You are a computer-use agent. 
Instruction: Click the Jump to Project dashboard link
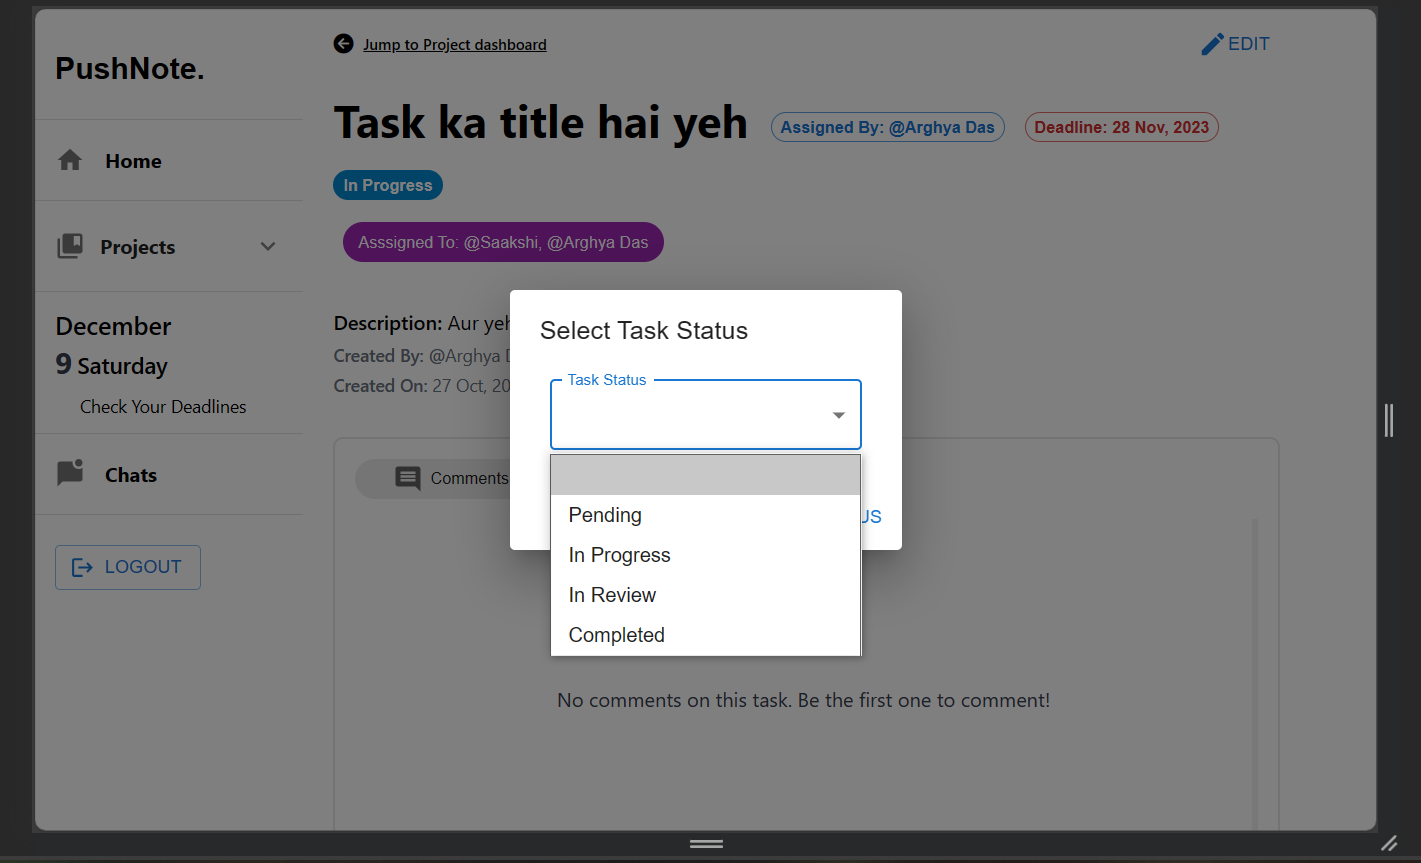pos(455,44)
